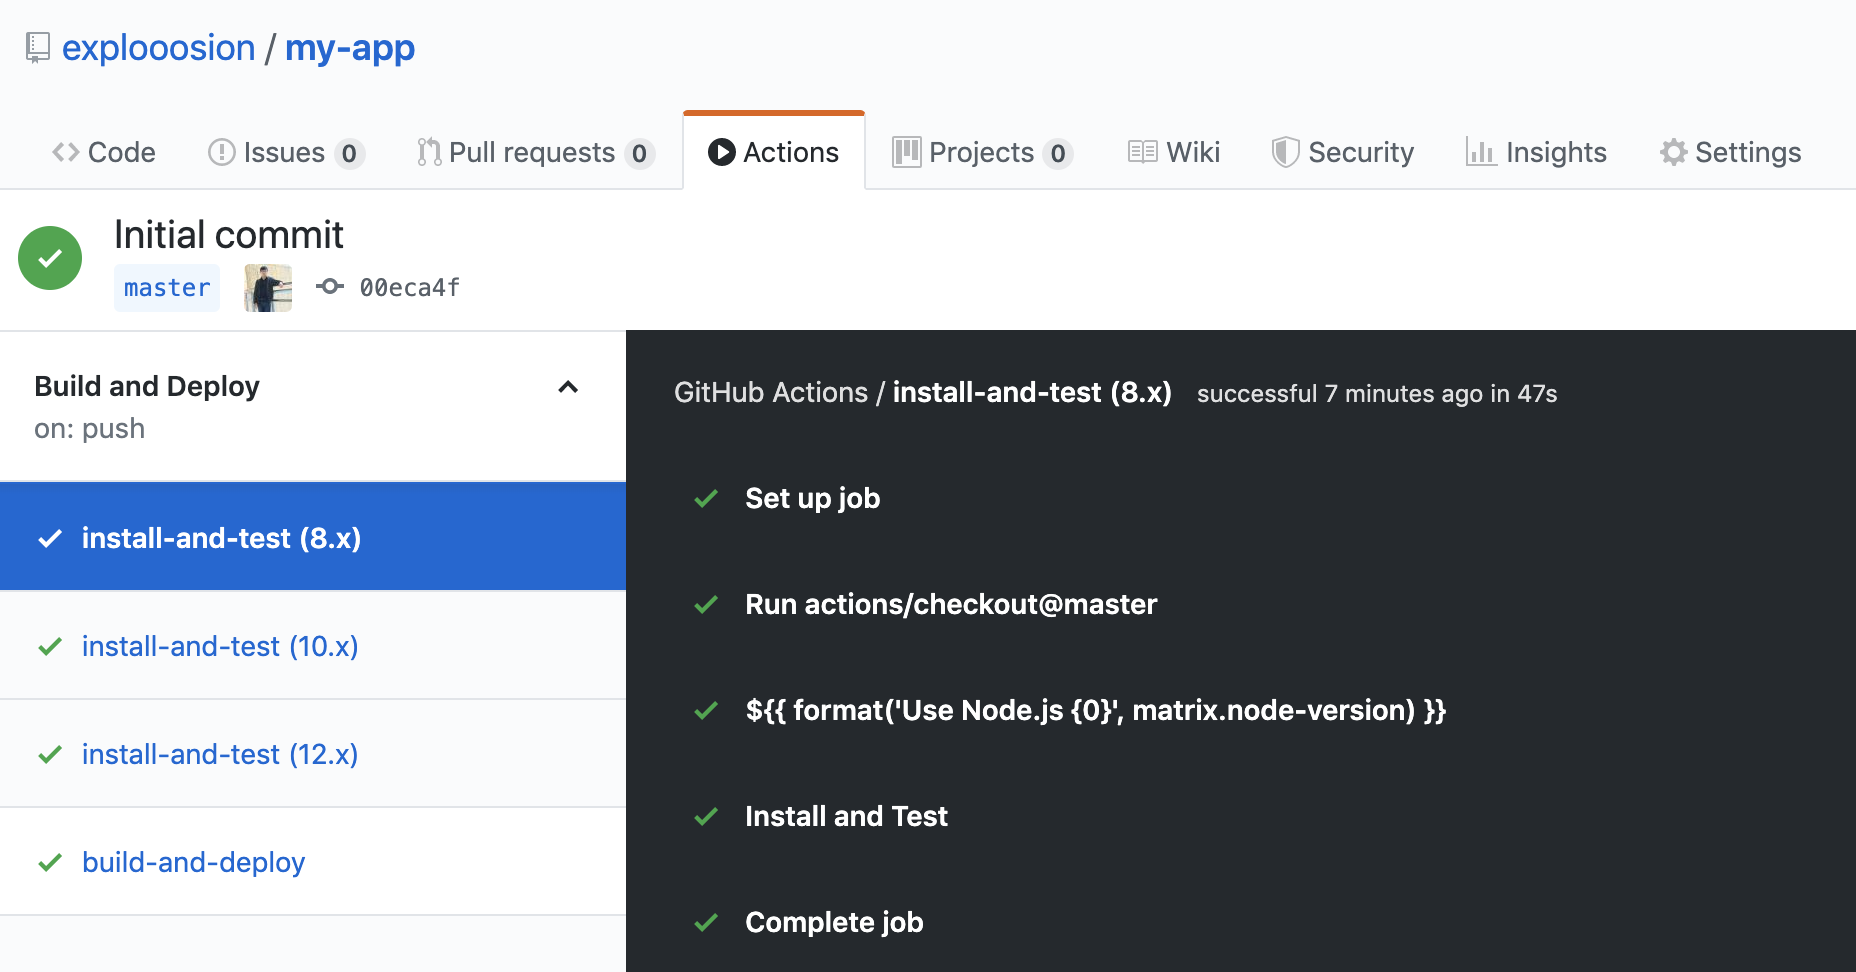The width and height of the screenshot is (1856, 972).
Task: Click the check icon for build-and-deploy
Action: (x=50, y=863)
